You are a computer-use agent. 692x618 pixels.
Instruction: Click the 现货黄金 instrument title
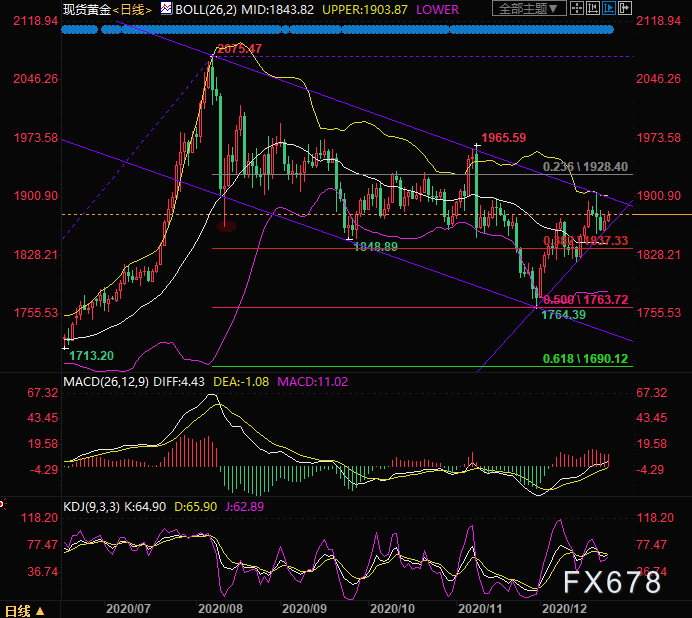pos(85,9)
